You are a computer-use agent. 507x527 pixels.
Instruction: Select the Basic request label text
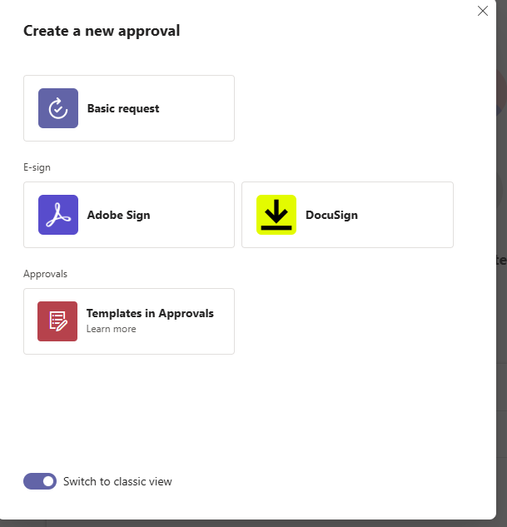click(x=123, y=109)
